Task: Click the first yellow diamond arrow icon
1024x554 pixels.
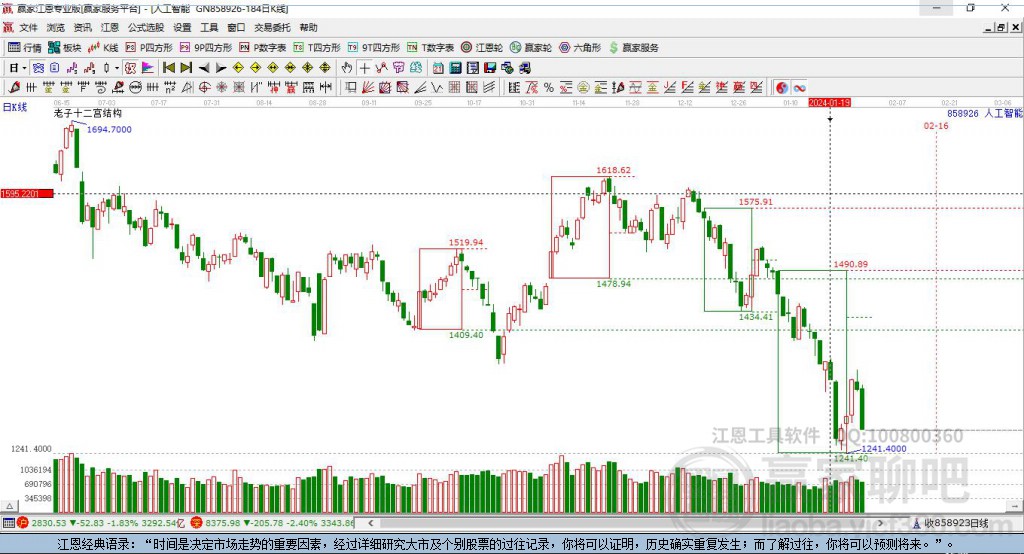Action: click(x=238, y=68)
